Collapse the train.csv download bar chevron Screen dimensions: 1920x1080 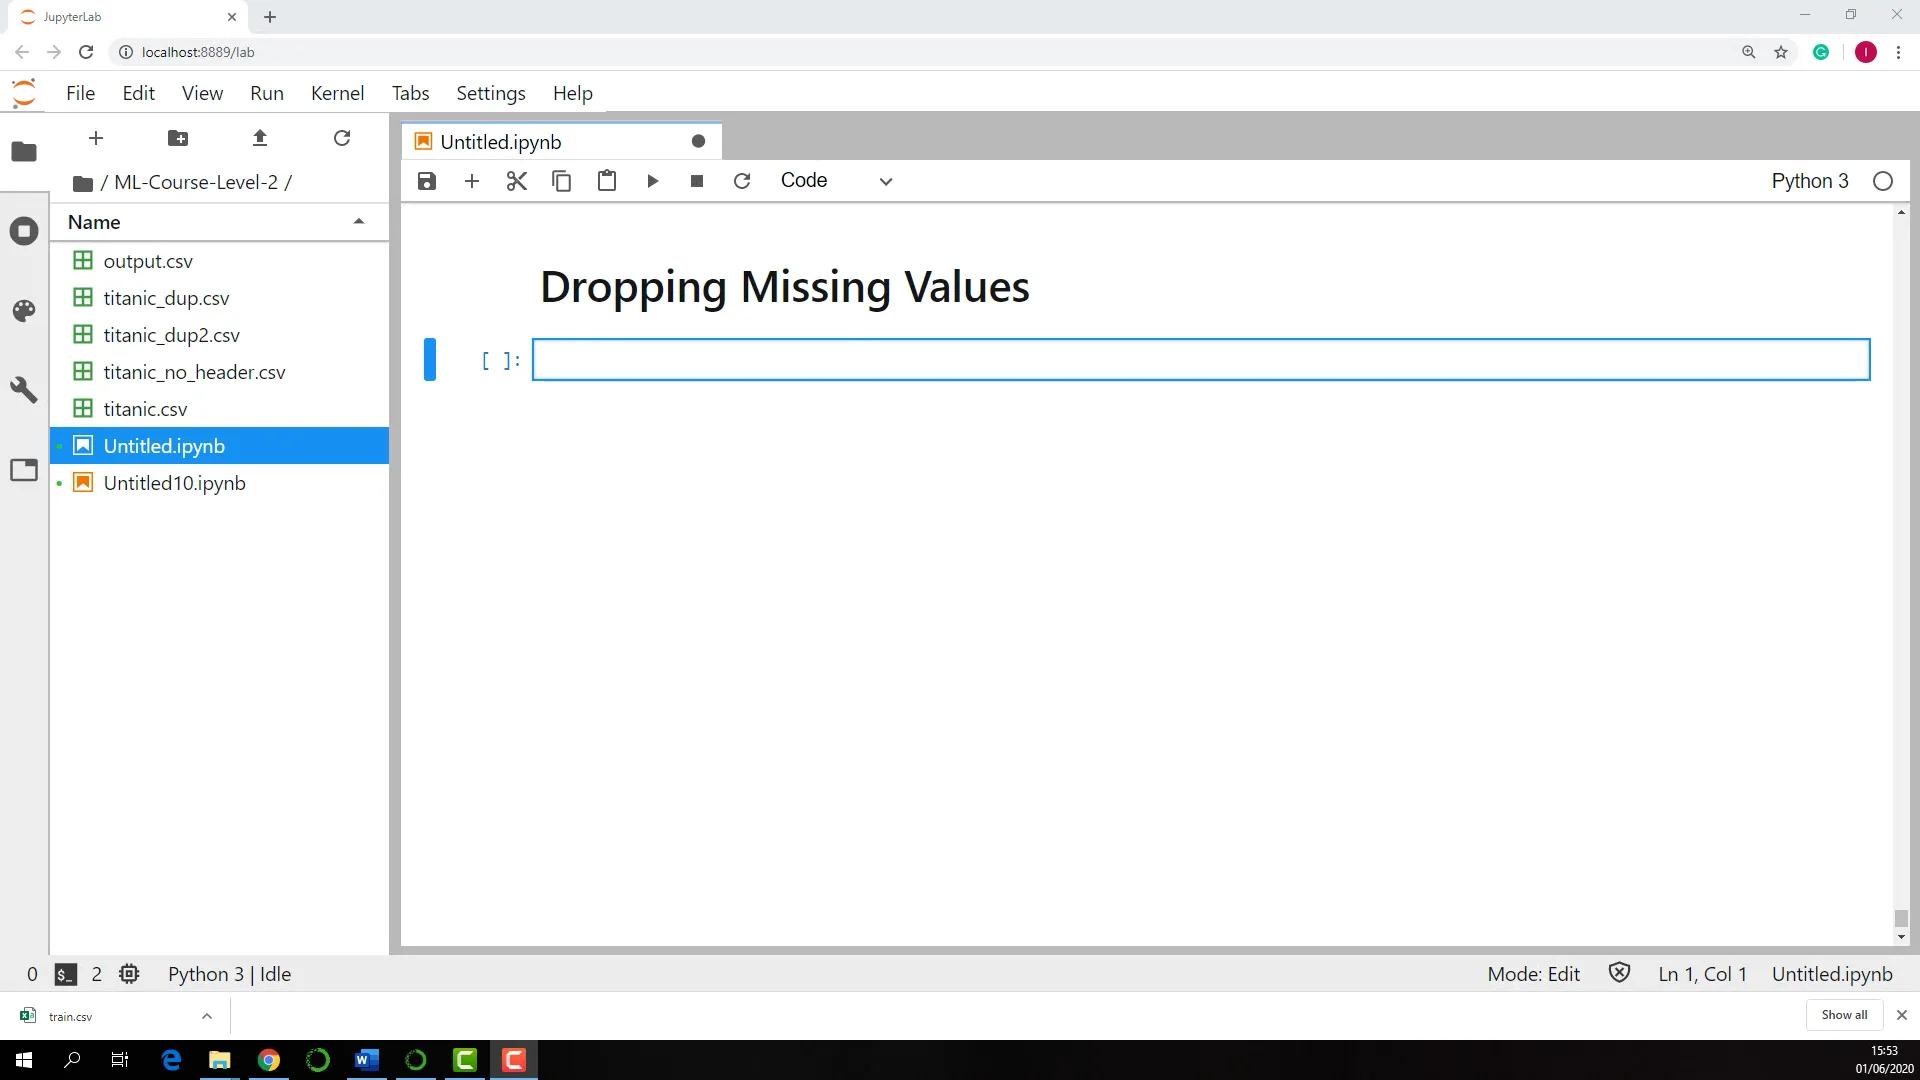[x=207, y=1015]
